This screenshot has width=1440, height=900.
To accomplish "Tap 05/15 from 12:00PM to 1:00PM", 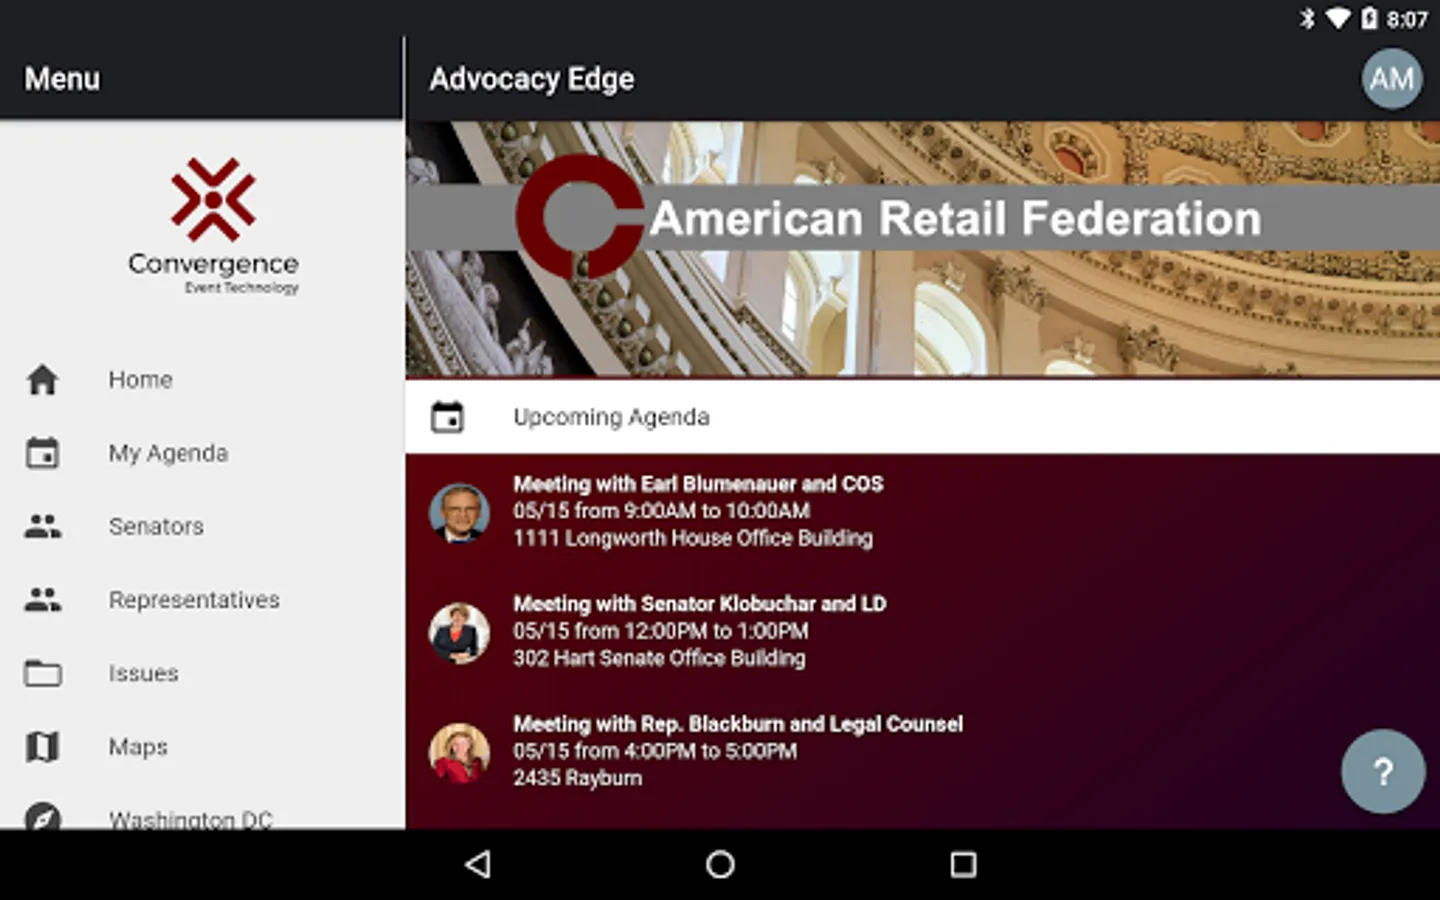I will [x=660, y=631].
